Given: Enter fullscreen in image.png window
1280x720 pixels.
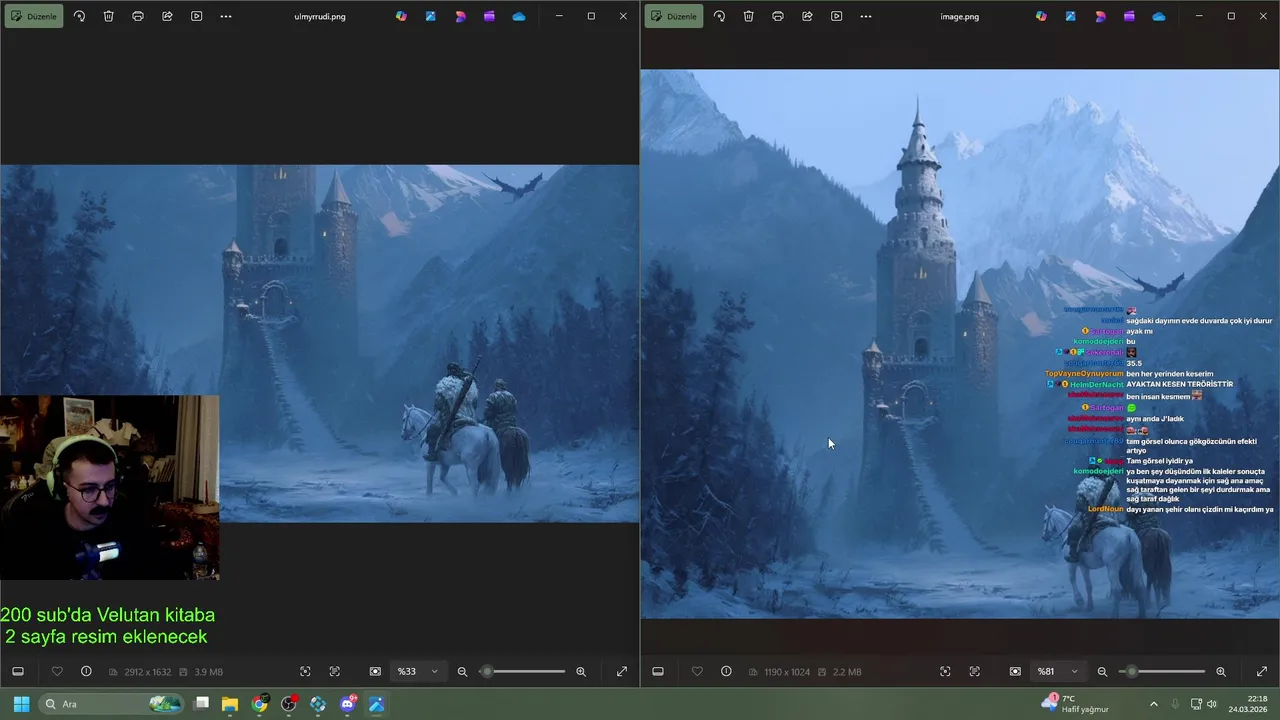Looking at the screenshot, I should (x=1262, y=671).
